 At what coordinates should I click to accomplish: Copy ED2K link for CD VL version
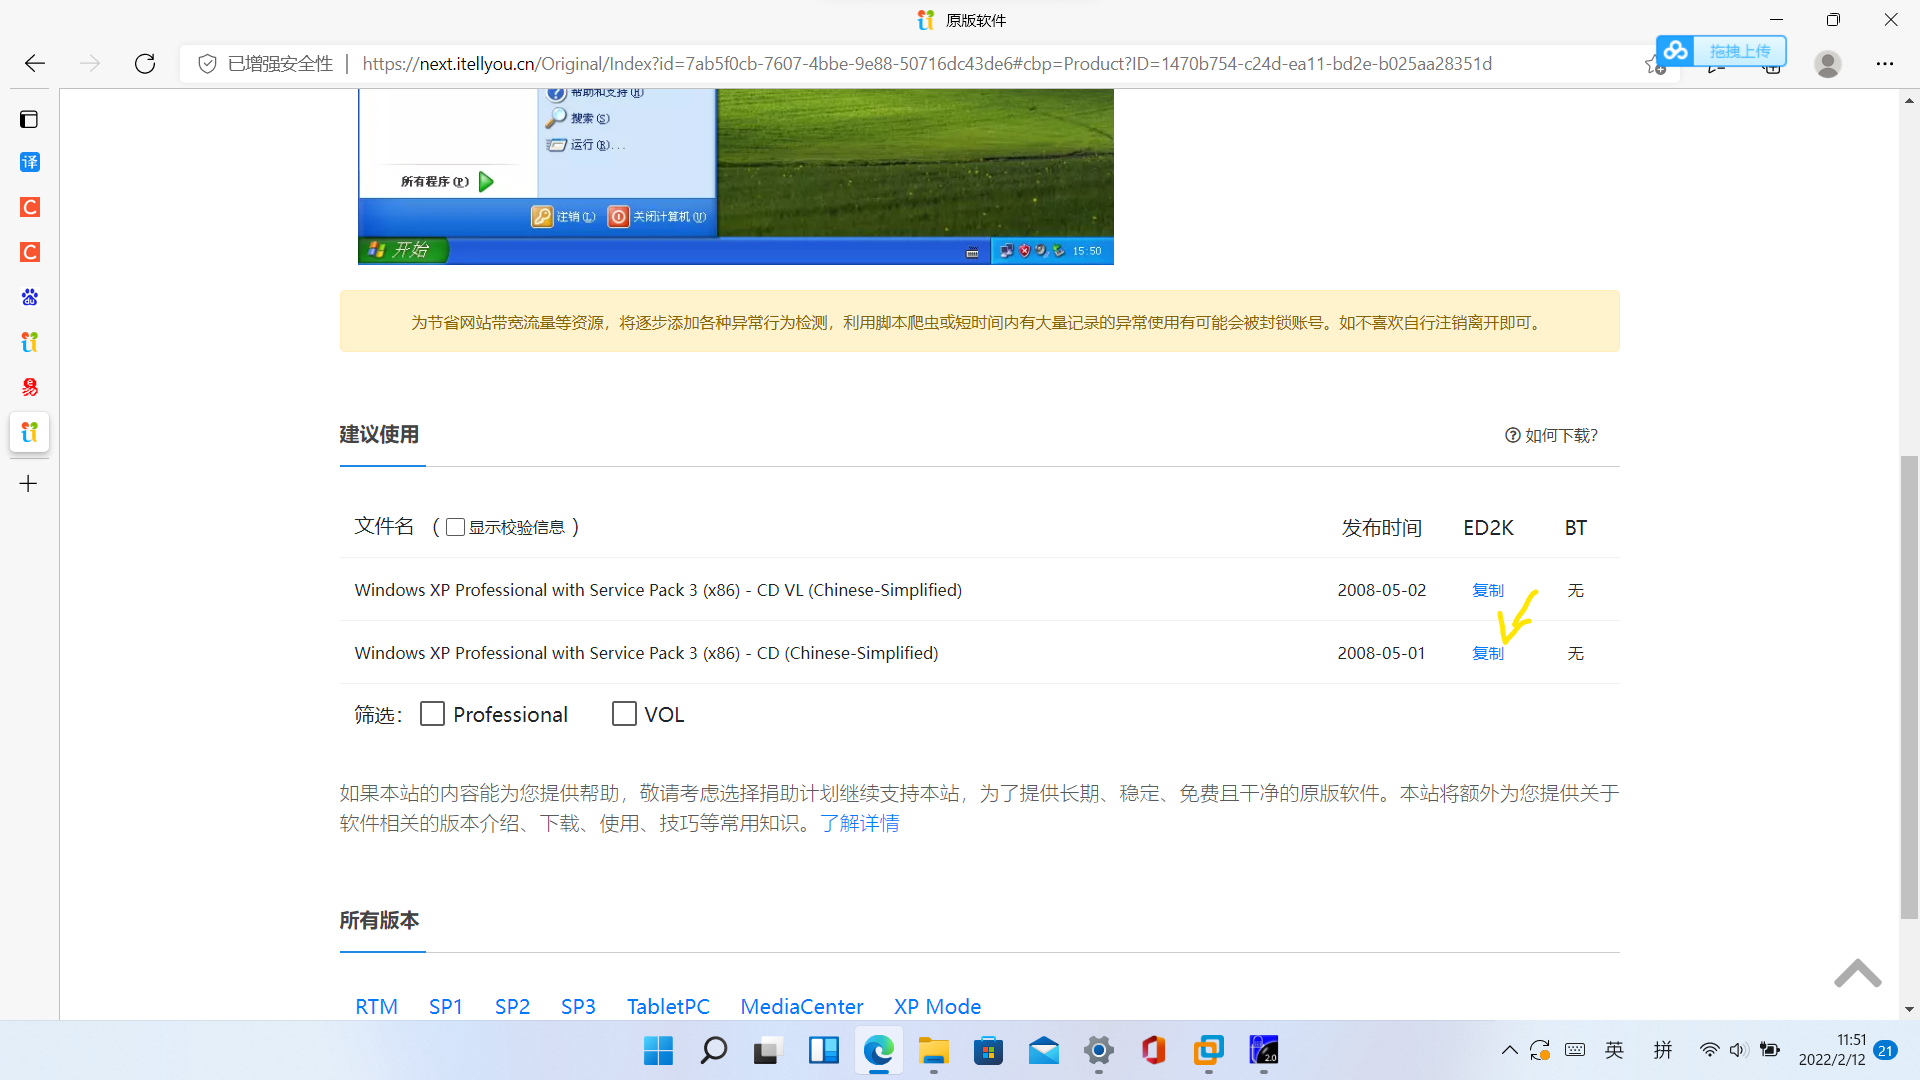[x=1487, y=590]
